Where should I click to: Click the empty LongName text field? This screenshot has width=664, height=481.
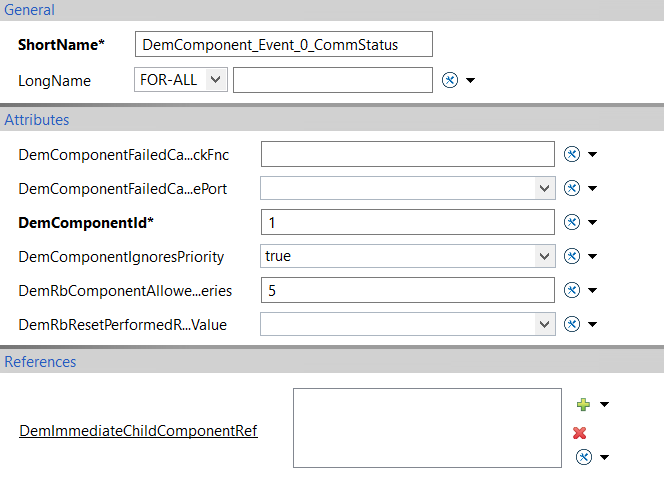click(x=333, y=80)
